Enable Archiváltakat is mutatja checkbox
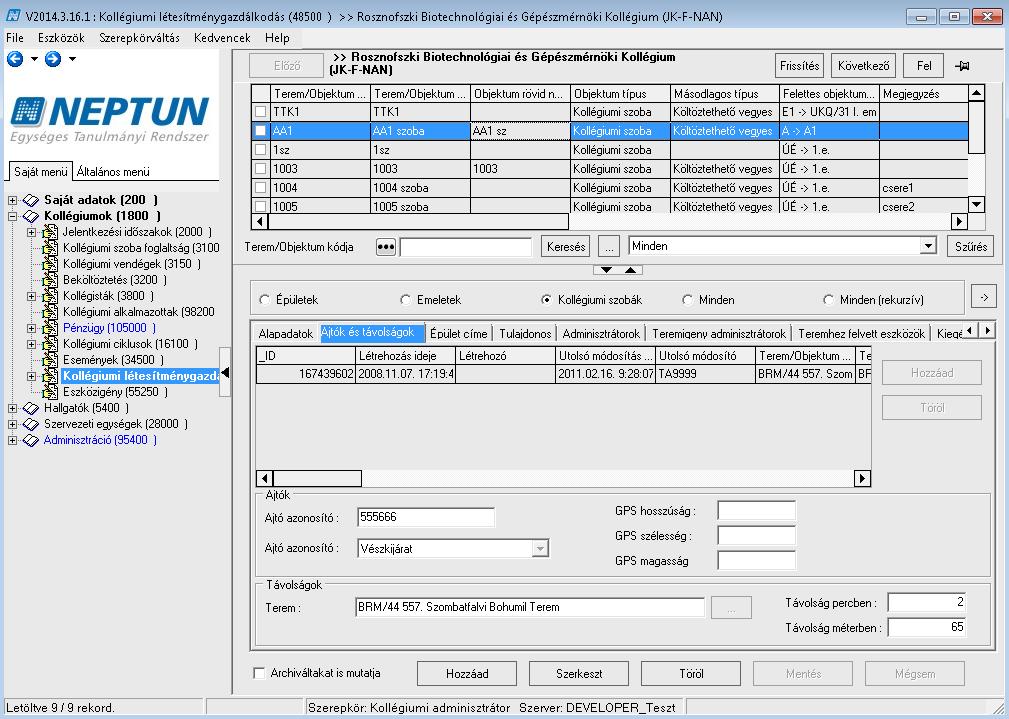Screen dimensions: 1009x719 point(259,673)
